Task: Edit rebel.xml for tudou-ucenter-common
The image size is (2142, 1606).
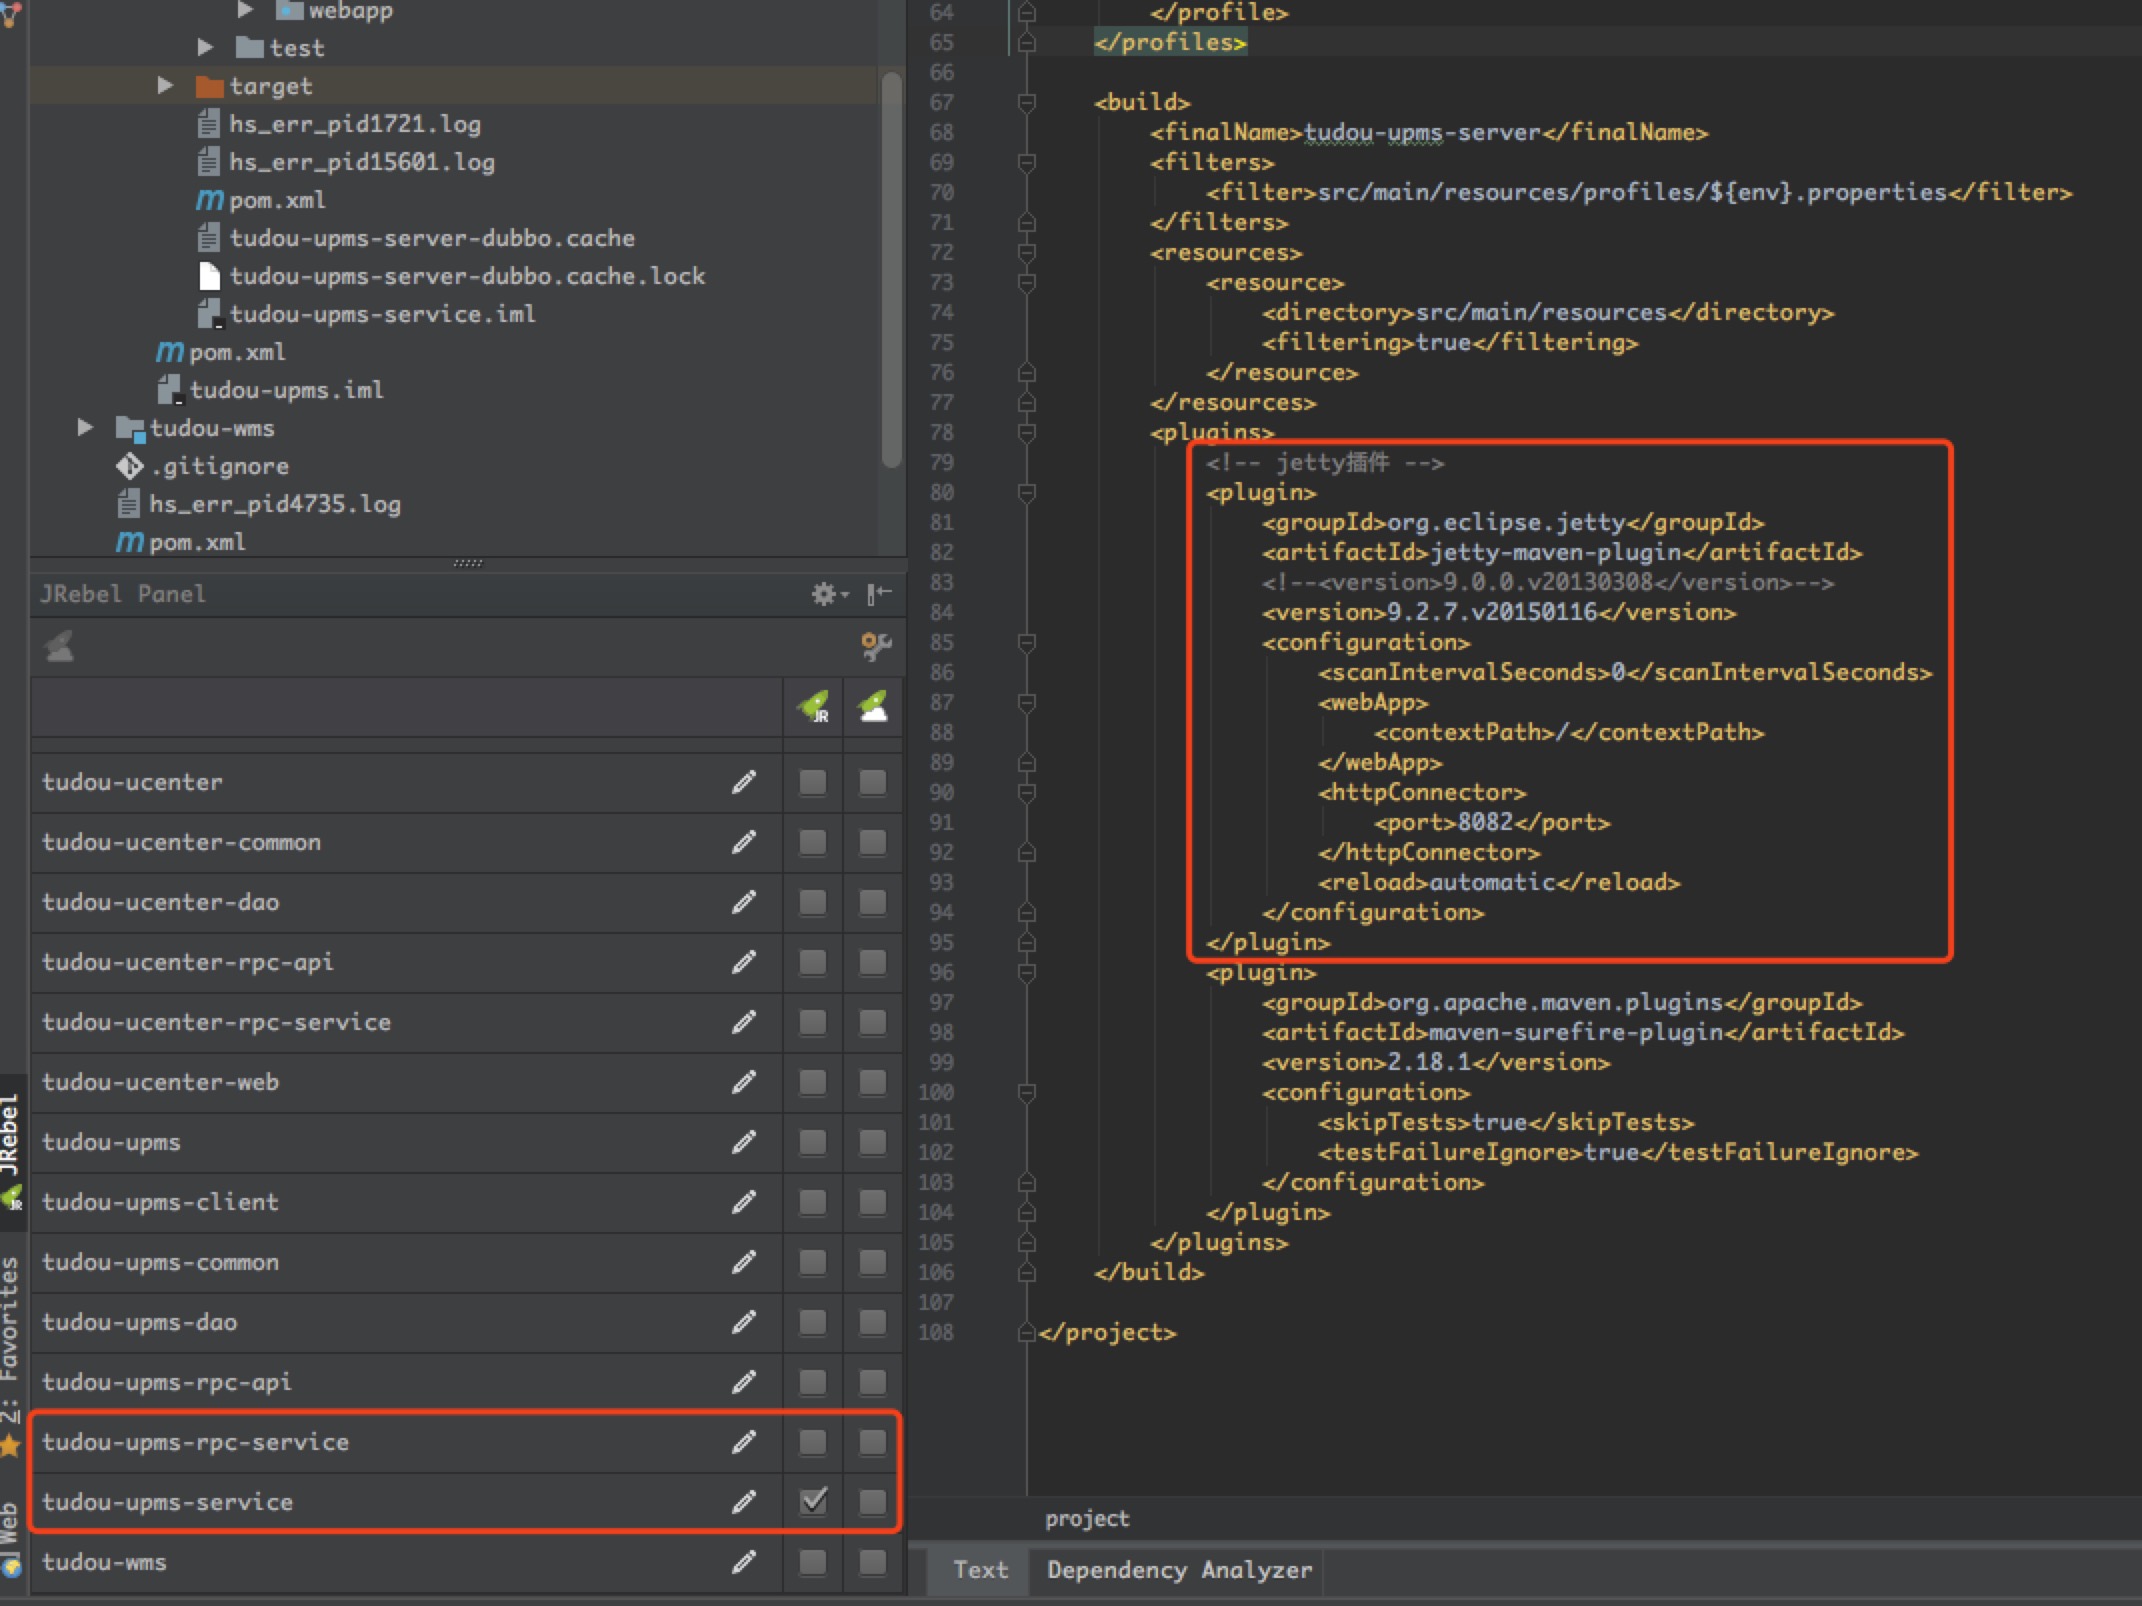Action: pyautogui.click(x=743, y=842)
